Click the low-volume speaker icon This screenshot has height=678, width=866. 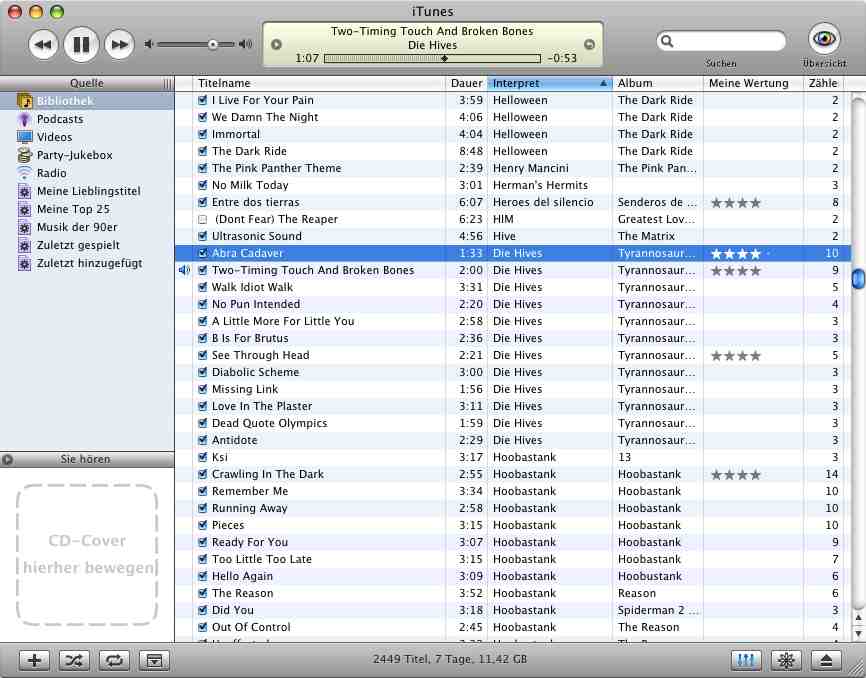[148, 44]
